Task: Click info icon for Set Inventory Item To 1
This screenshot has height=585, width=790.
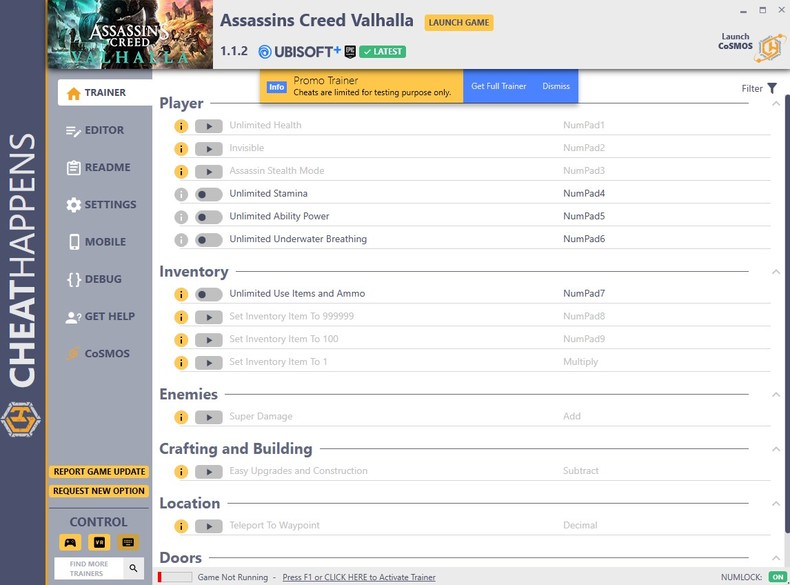Action: (181, 362)
